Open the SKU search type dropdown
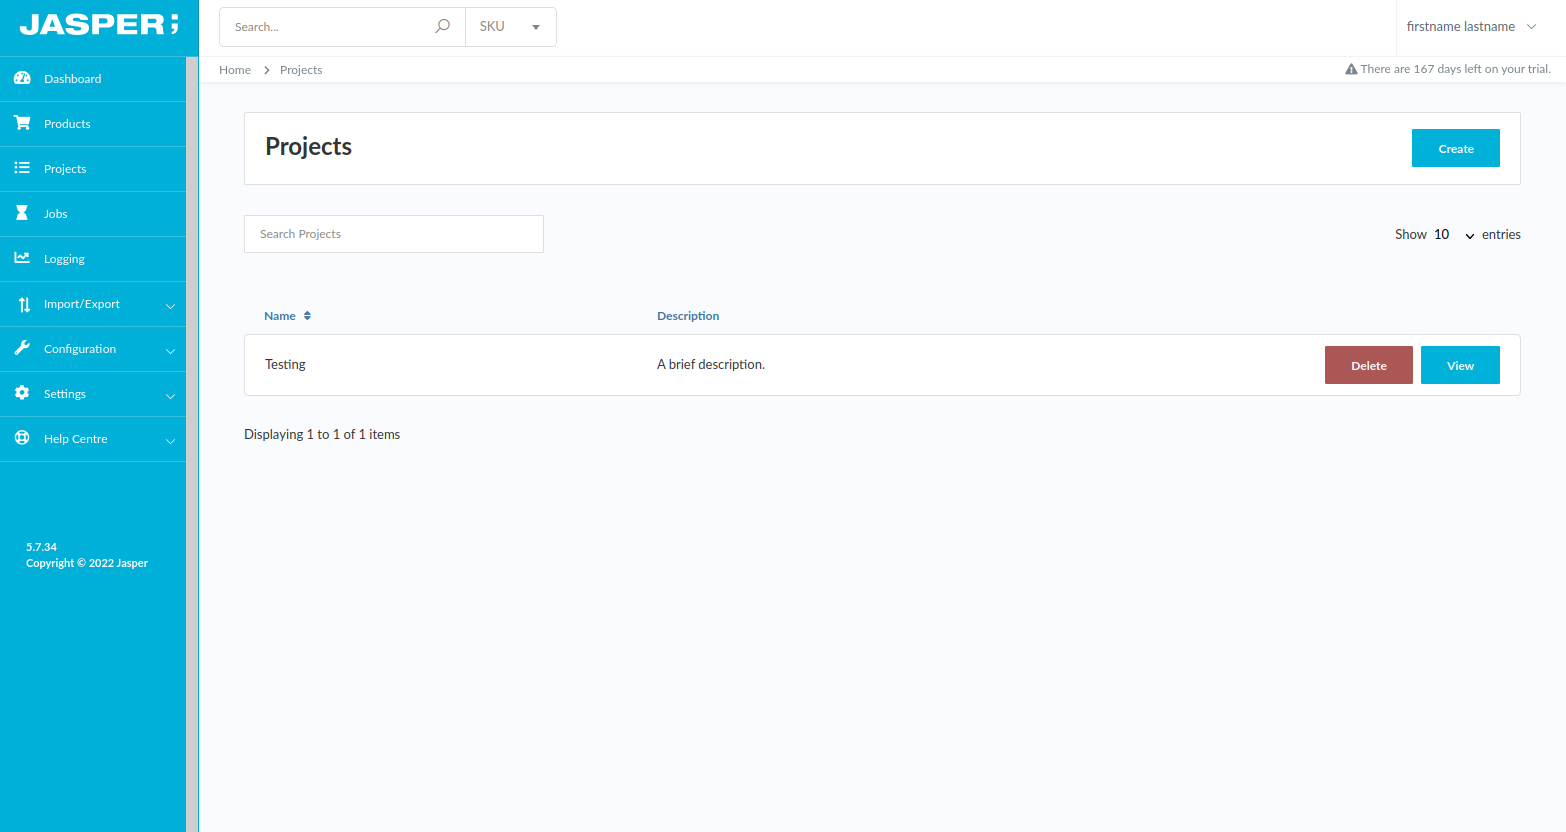This screenshot has width=1566, height=832. click(510, 27)
